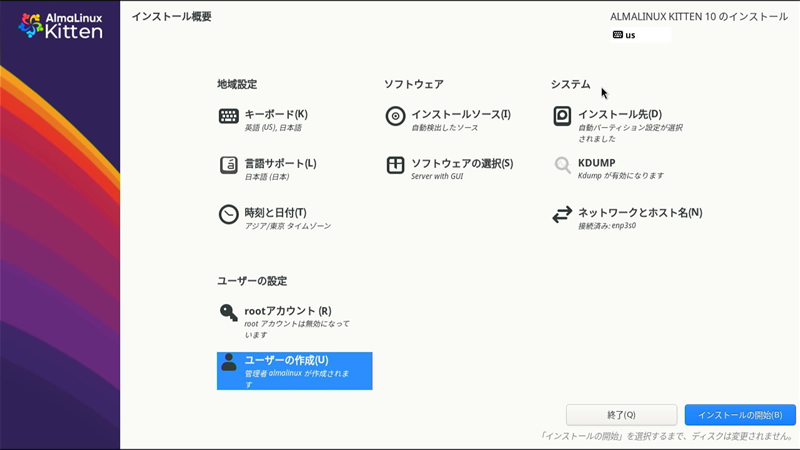This screenshot has height=450, width=800.
Task: Open 時刻と日付(T) configuration
Action: click(275, 212)
